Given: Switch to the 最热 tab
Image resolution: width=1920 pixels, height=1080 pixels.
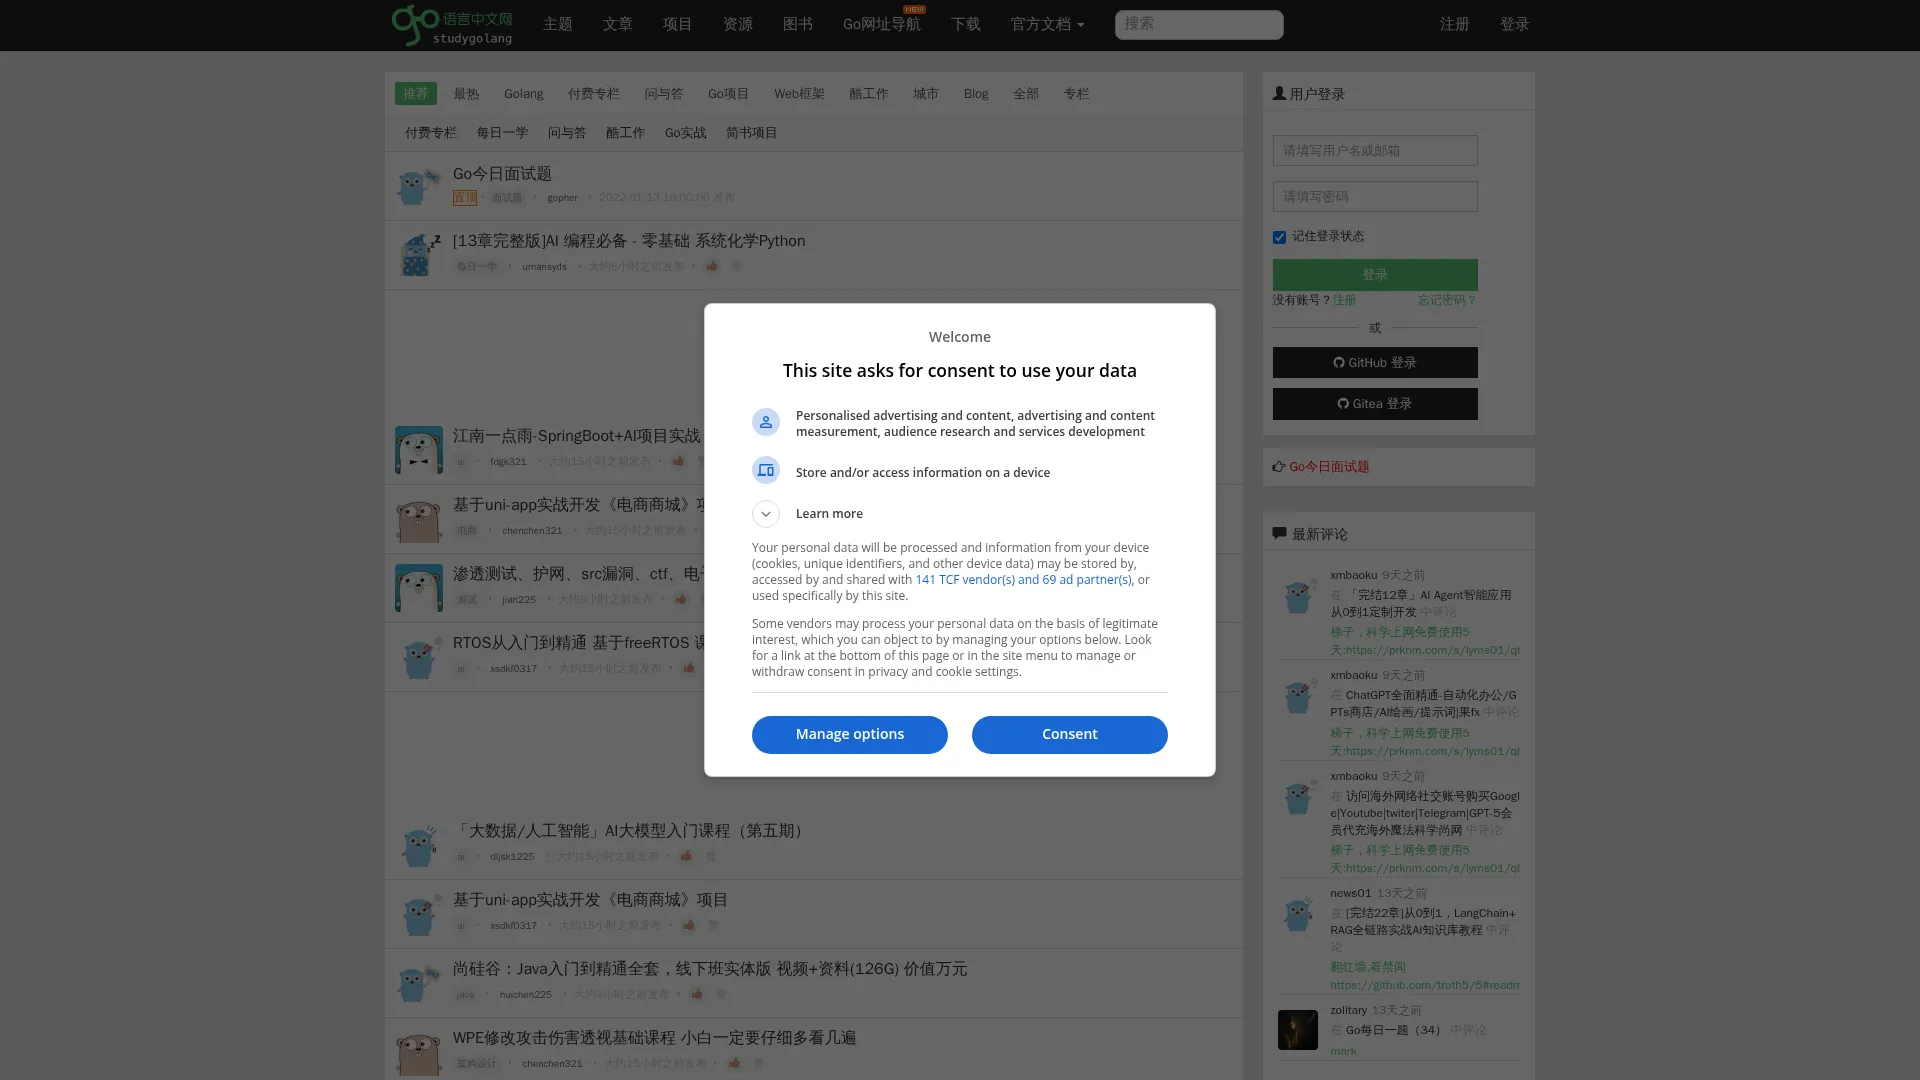Looking at the screenshot, I should [x=467, y=93].
